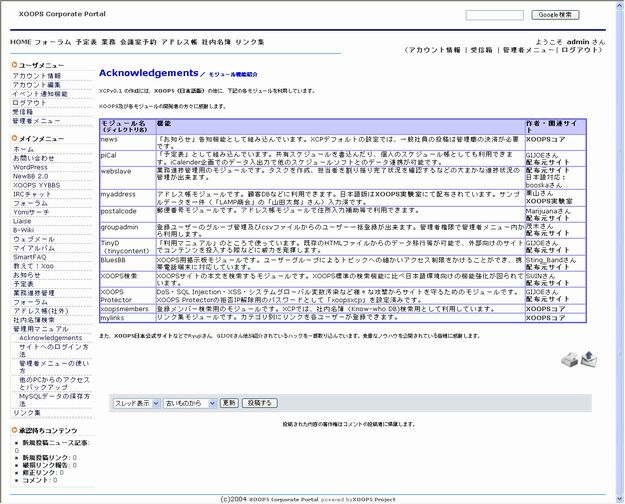Open XOOPS YYBBS in the main menu
Screen dimensions: 625x504
coord(37,185)
